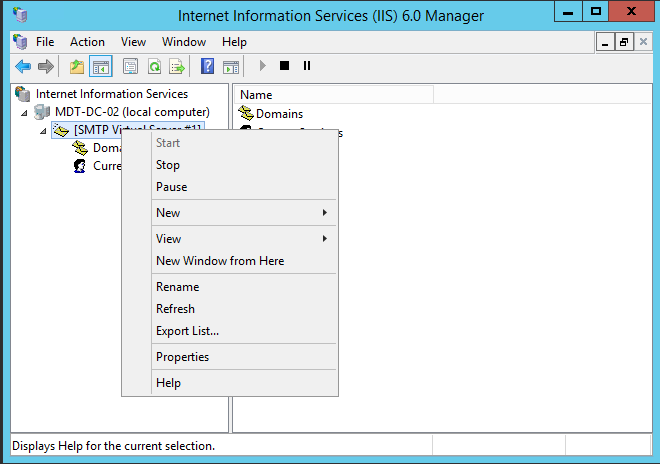Open the Window menu
Viewport: 660px width, 464px height.
[x=184, y=42]
